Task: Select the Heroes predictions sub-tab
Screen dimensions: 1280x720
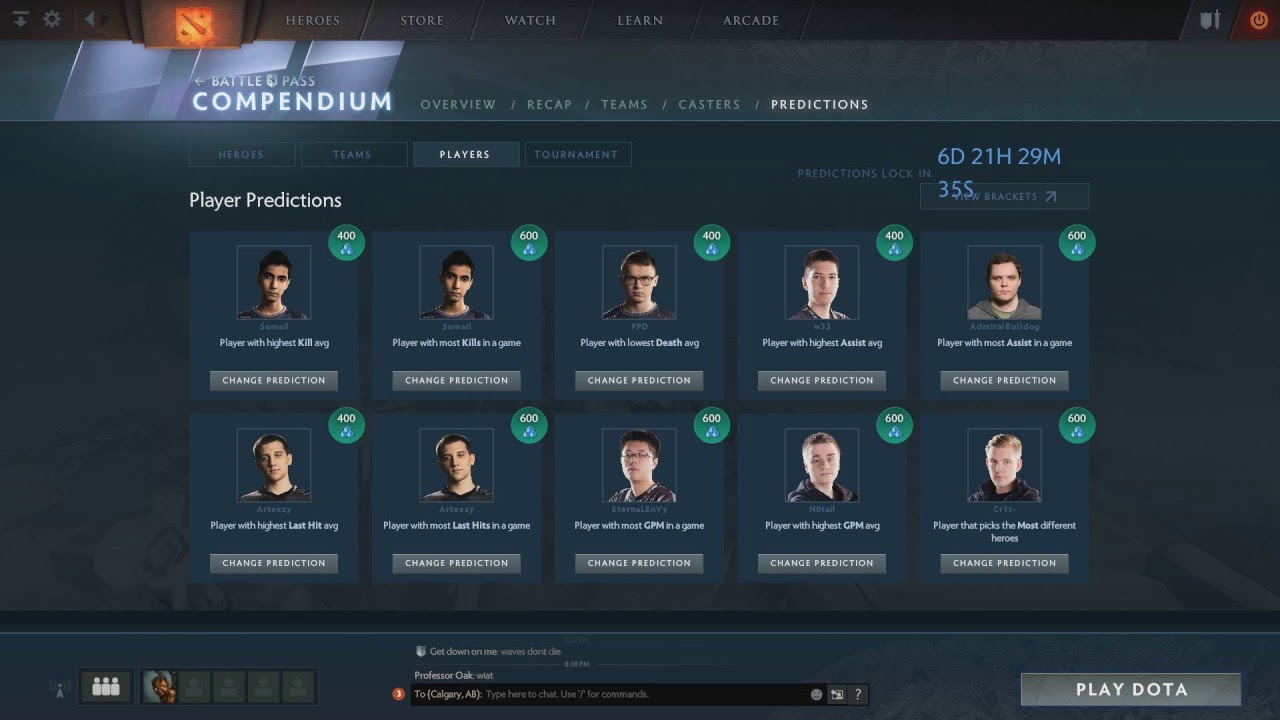Action: pos(242,154)
